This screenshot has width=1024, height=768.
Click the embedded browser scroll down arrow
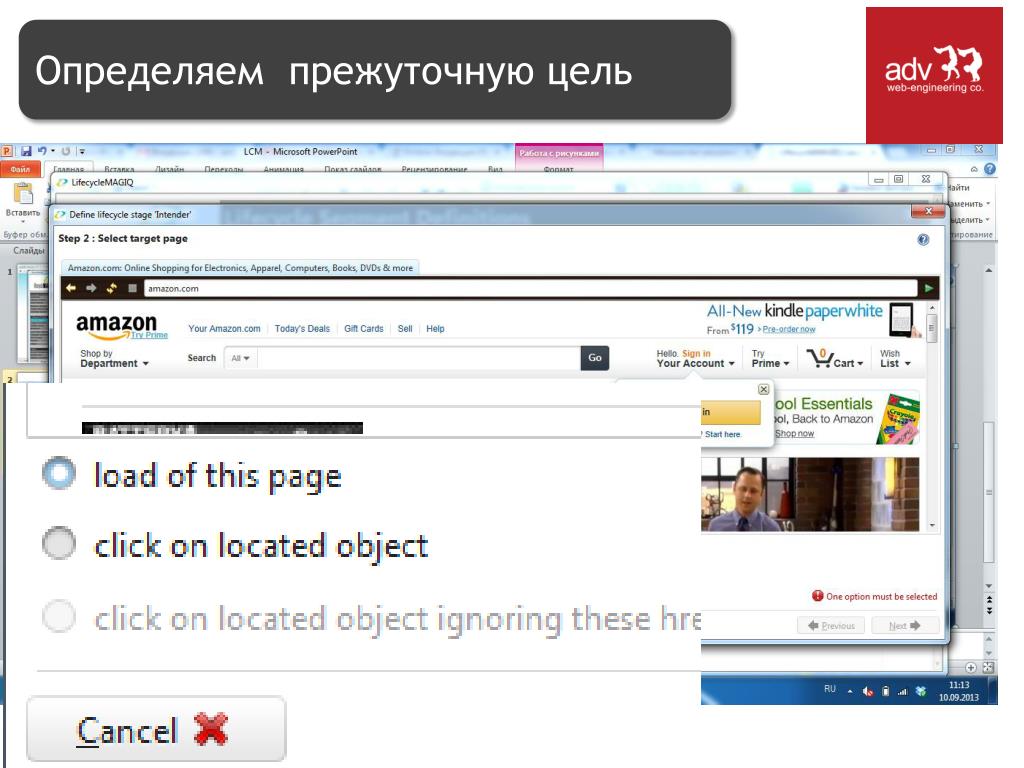(932, 525)
